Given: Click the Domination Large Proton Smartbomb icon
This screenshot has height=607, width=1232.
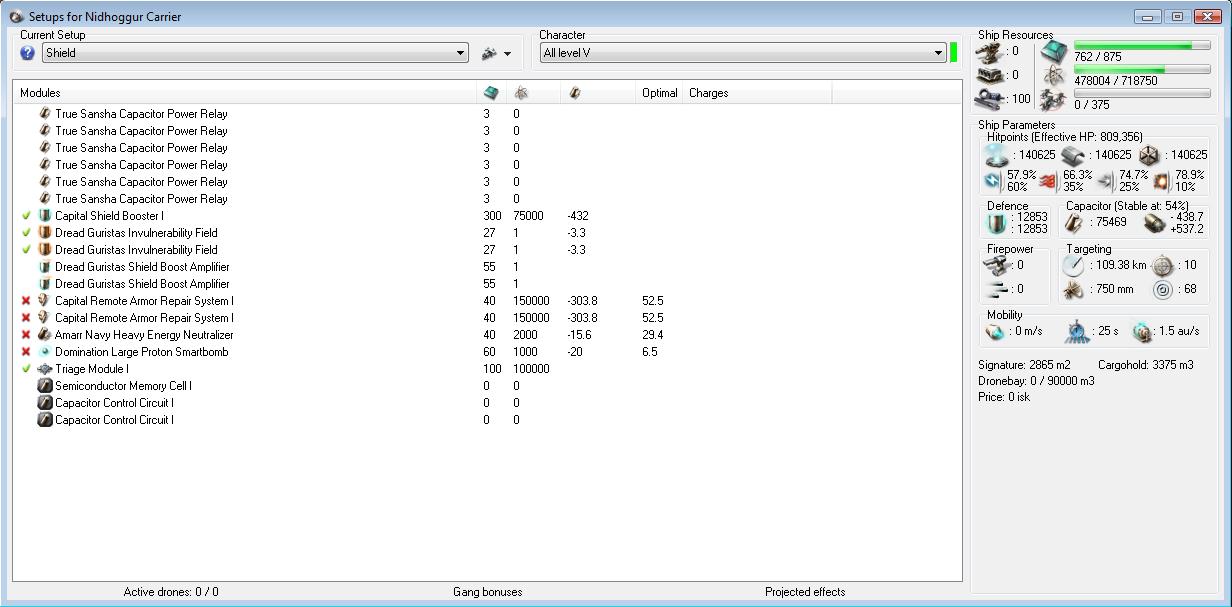Looking at the screenshot, I should [45, 352].
